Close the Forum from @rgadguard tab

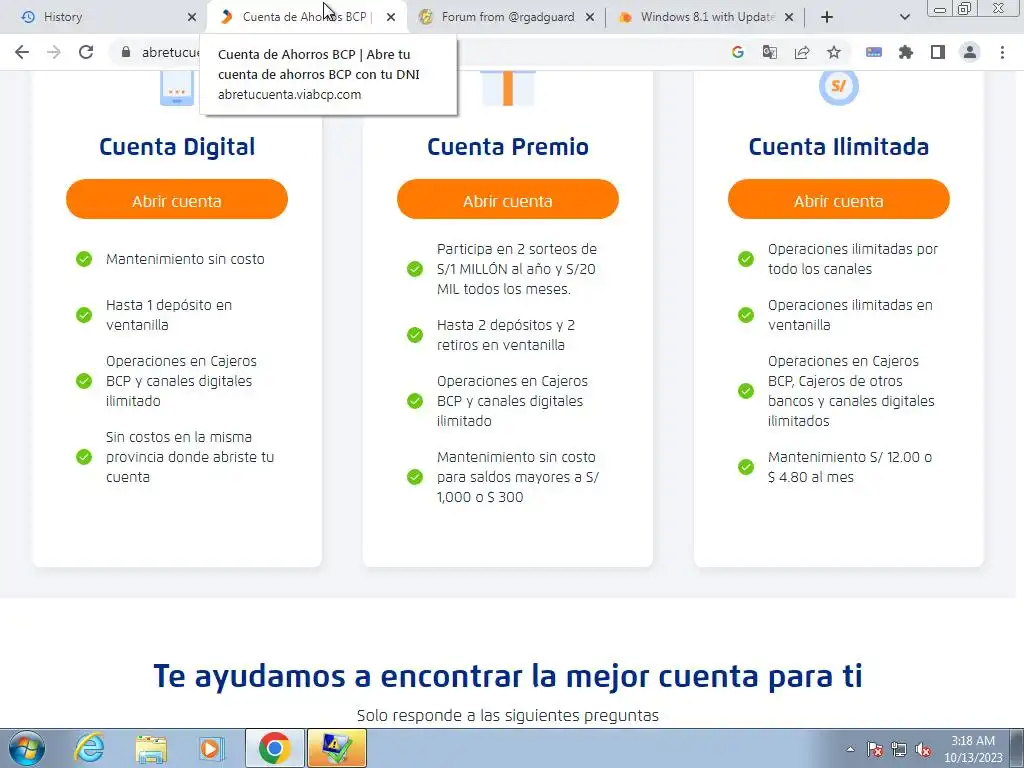590,17
